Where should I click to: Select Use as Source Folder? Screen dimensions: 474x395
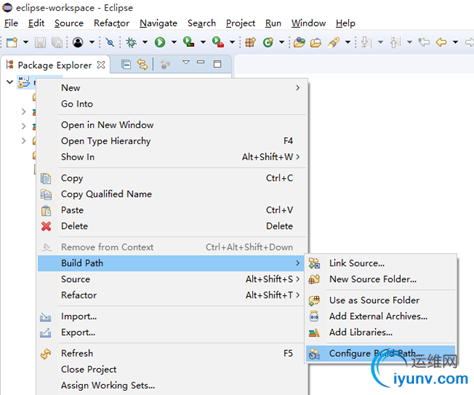pos(381,300)
